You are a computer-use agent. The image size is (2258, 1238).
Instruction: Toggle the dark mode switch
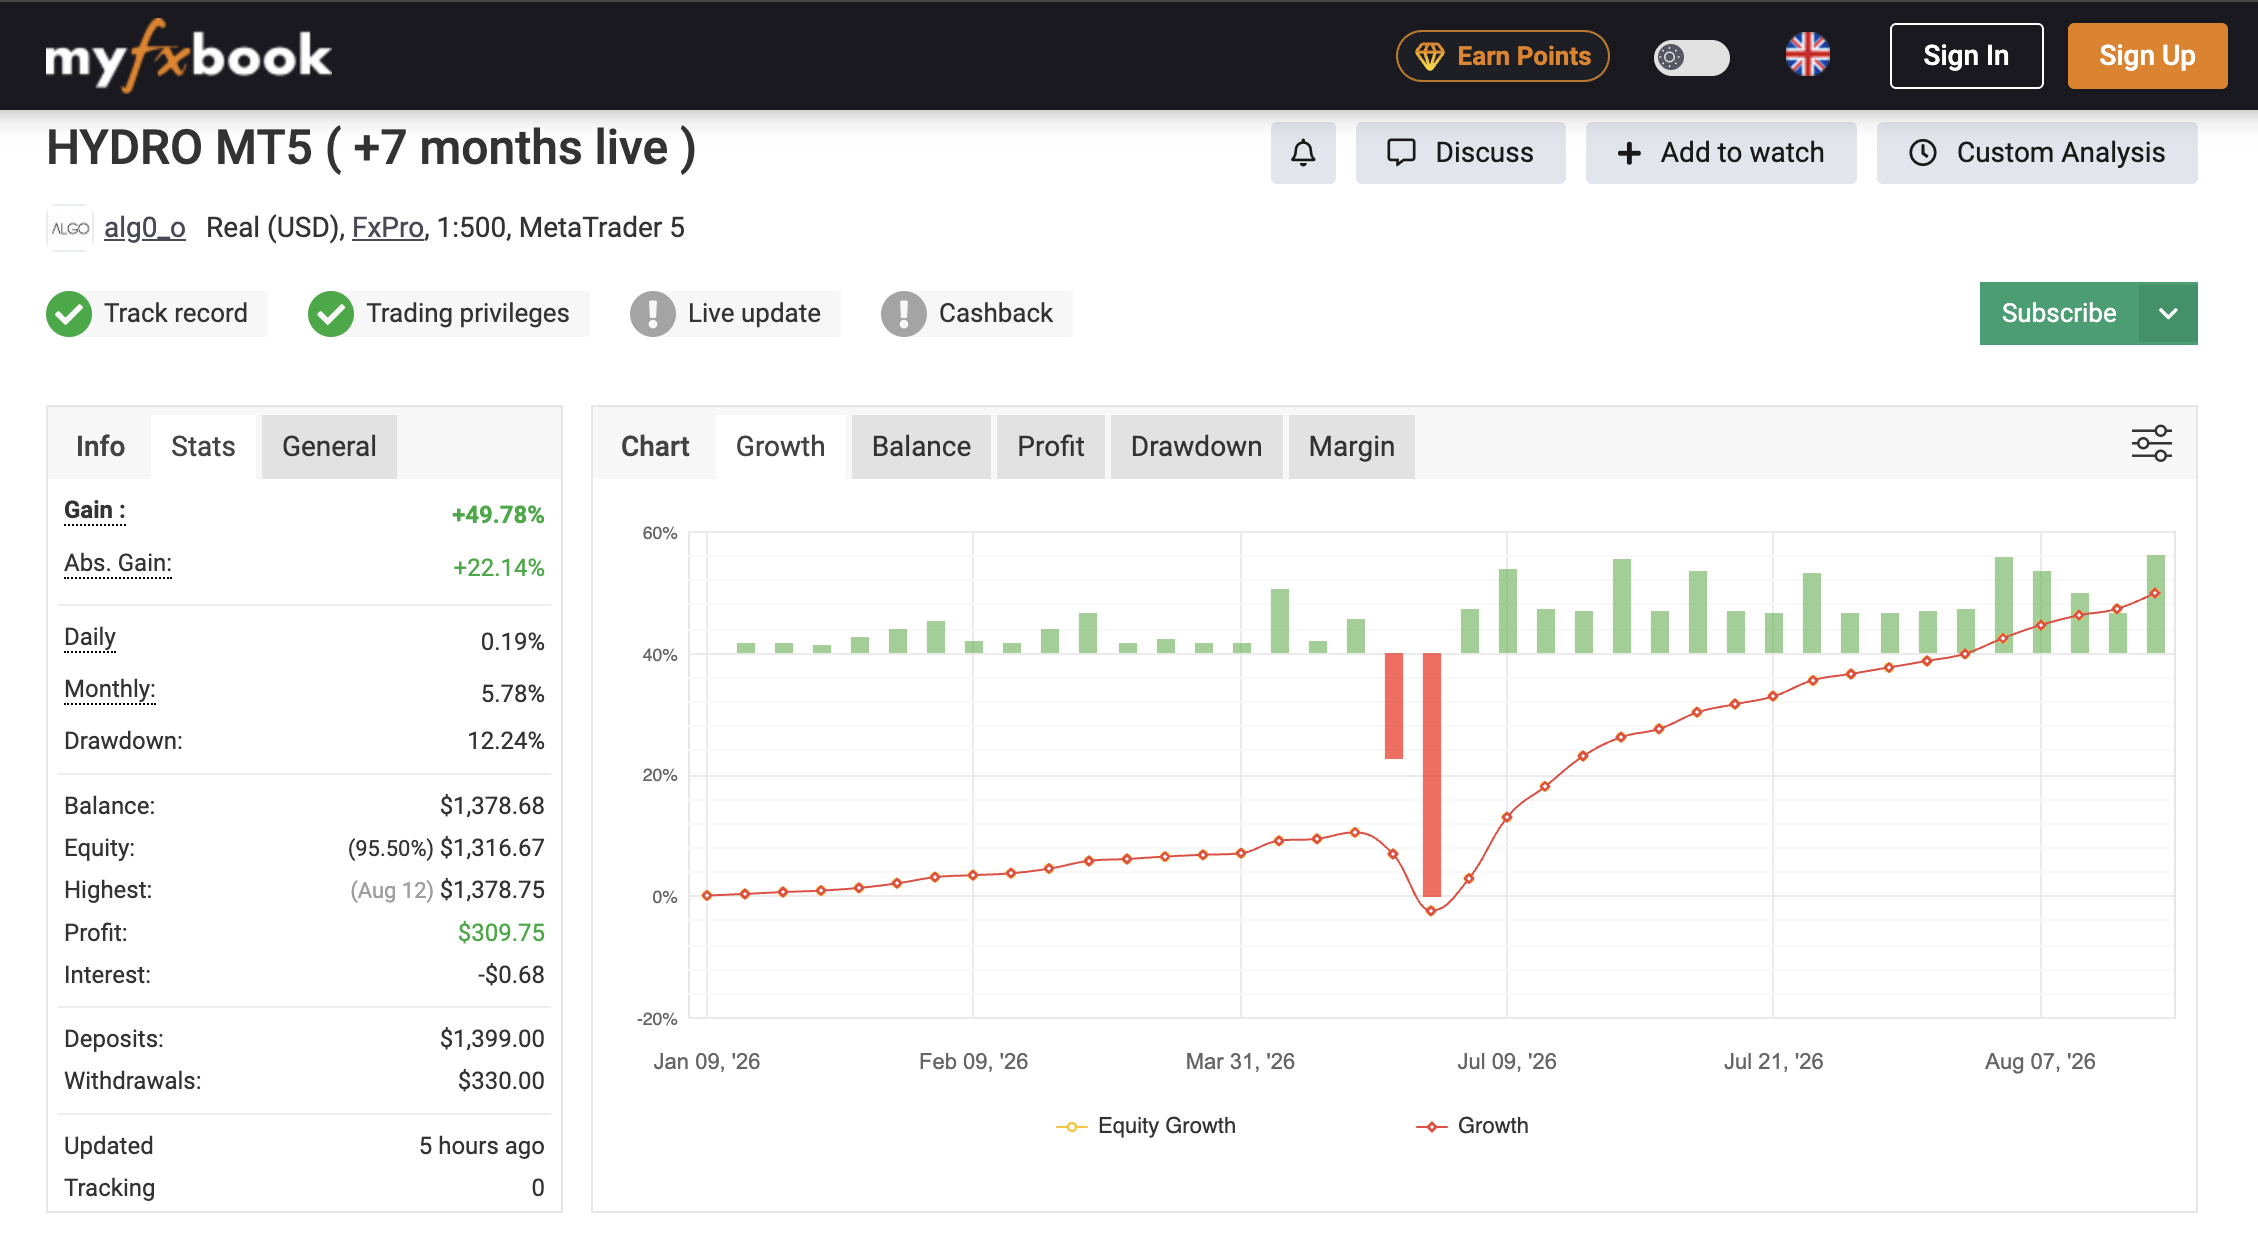point(1691,57)
